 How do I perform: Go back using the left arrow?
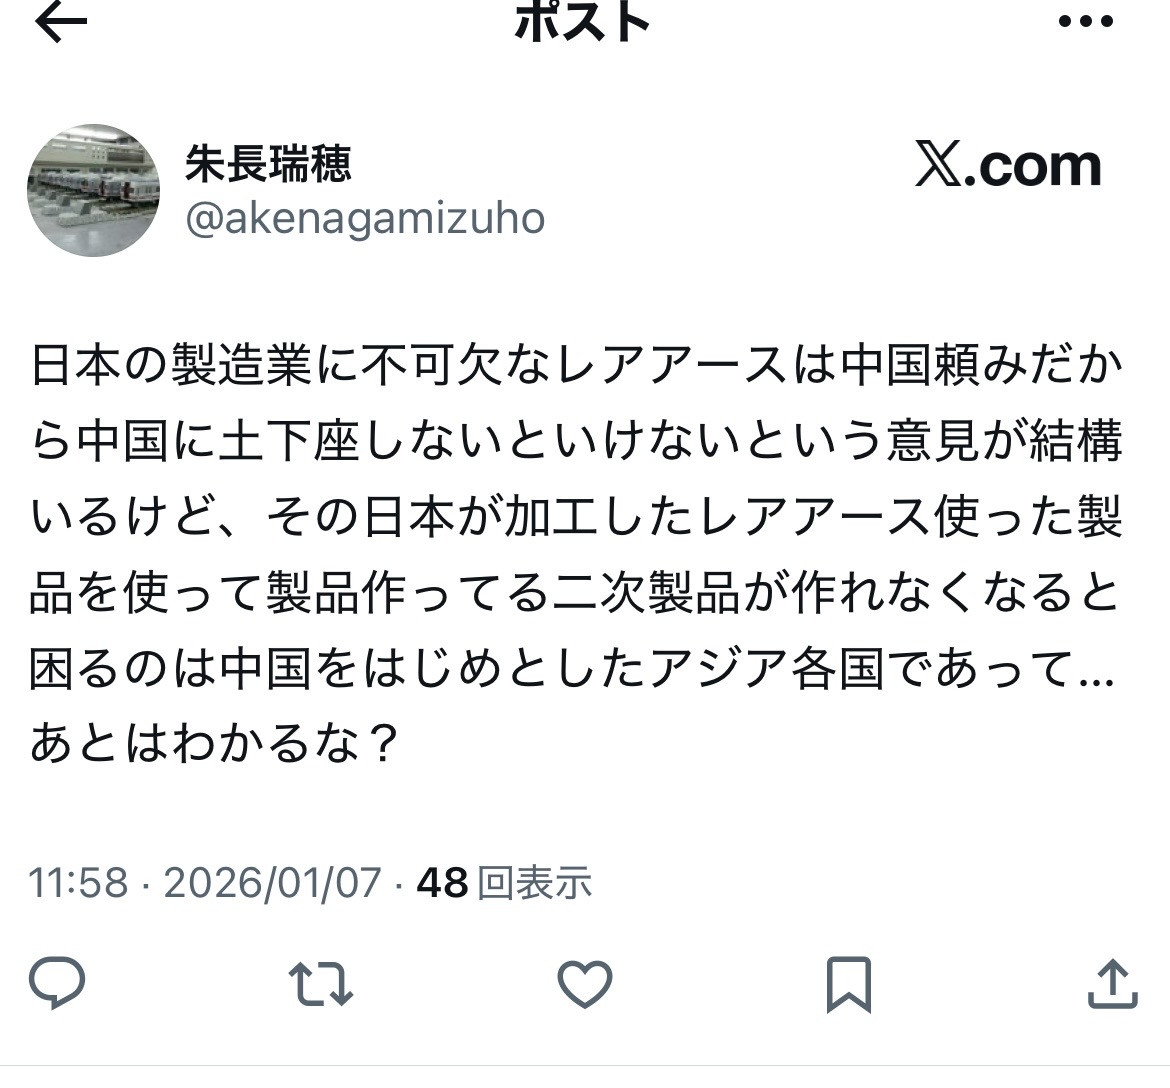click(x=61, y=22)
